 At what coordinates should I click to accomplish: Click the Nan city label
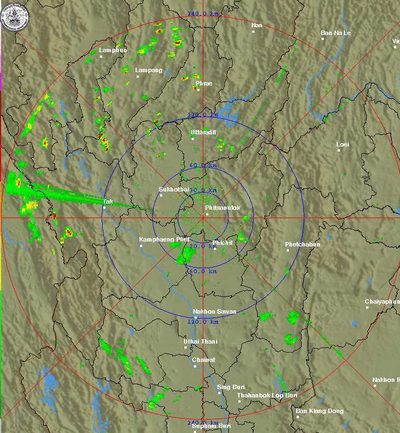(257, 25)
